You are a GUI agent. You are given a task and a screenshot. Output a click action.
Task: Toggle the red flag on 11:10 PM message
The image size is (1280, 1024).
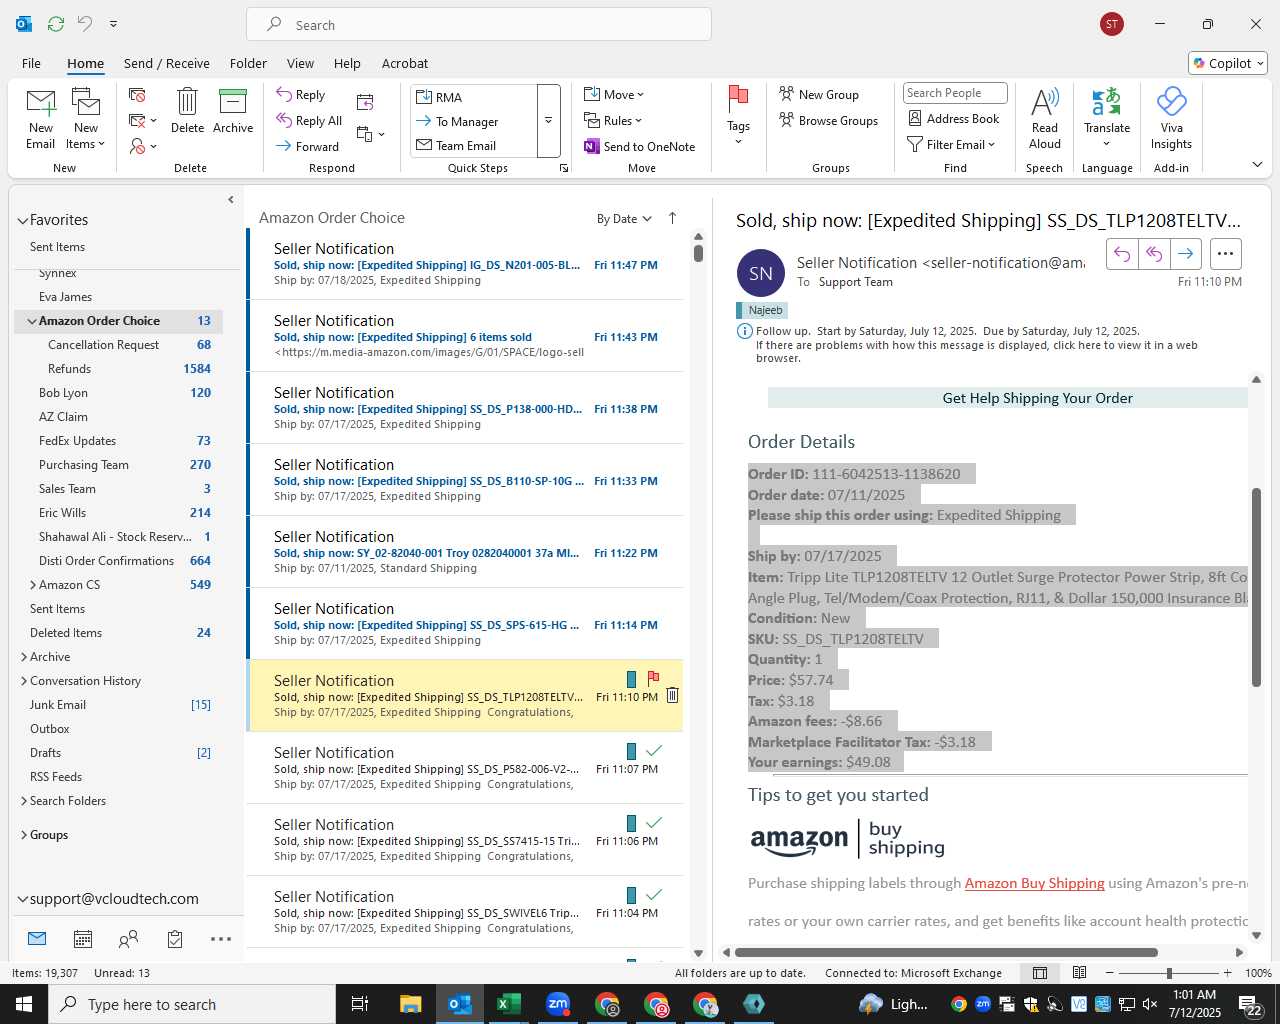(x=653, y=678)
